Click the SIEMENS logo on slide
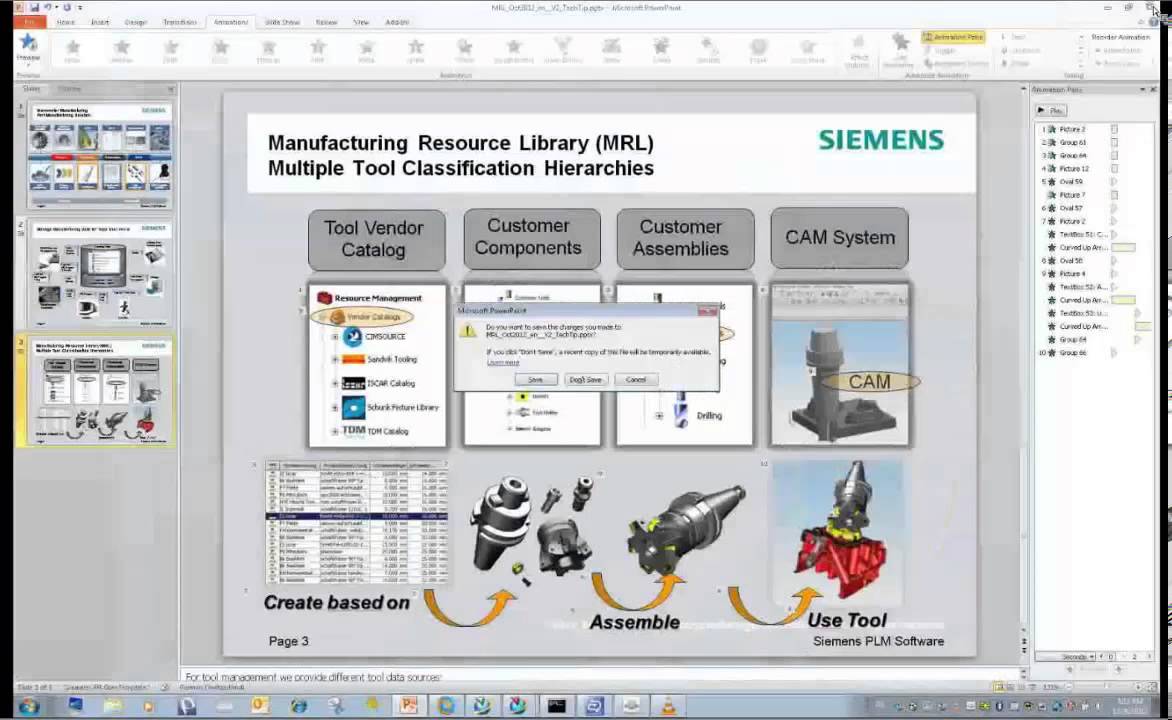Screen dimensions: 1172x720 (x=880, y=140)
